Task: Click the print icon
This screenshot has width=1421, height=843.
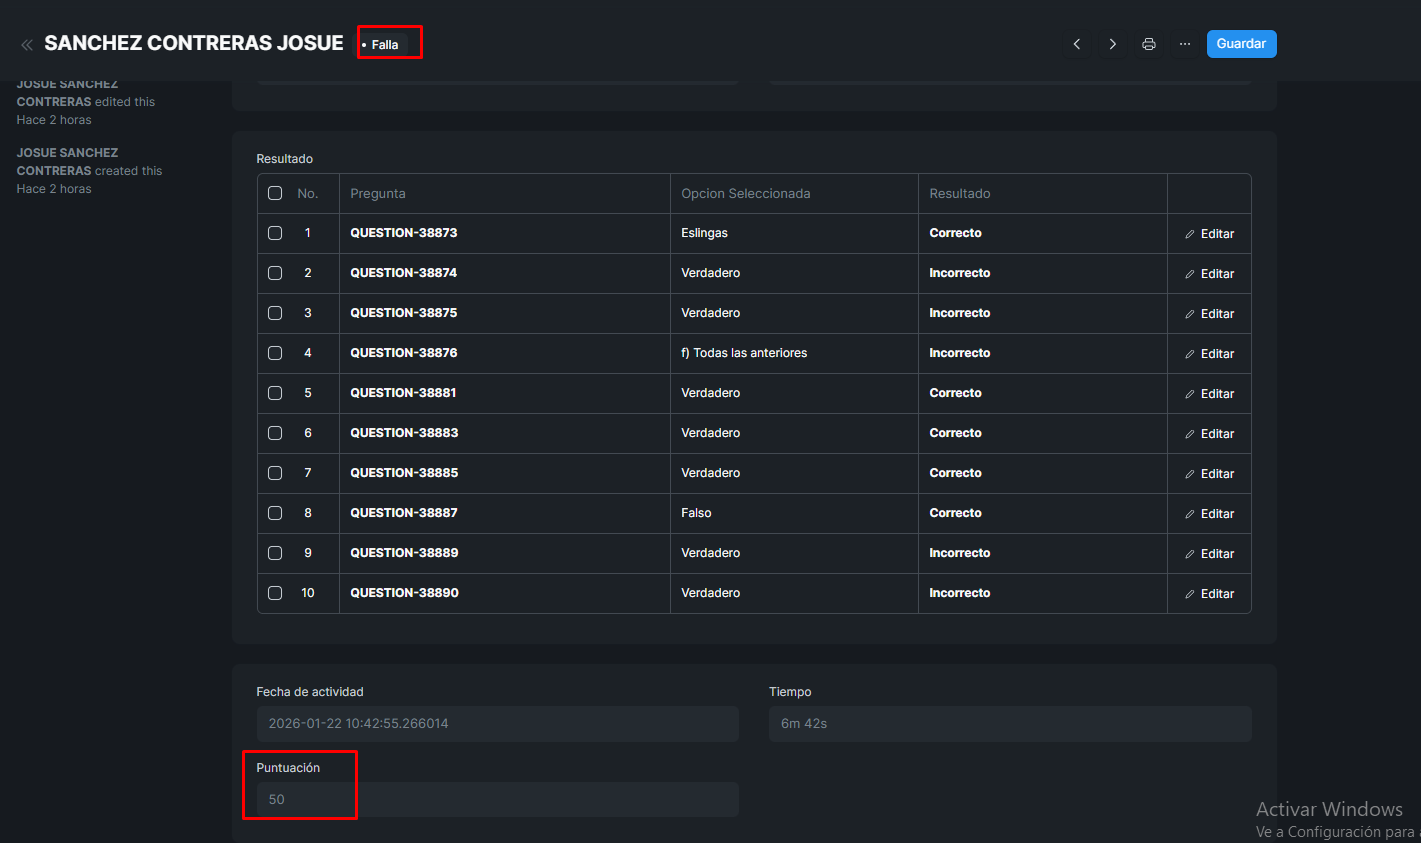Action: [x=1148, y=44]
